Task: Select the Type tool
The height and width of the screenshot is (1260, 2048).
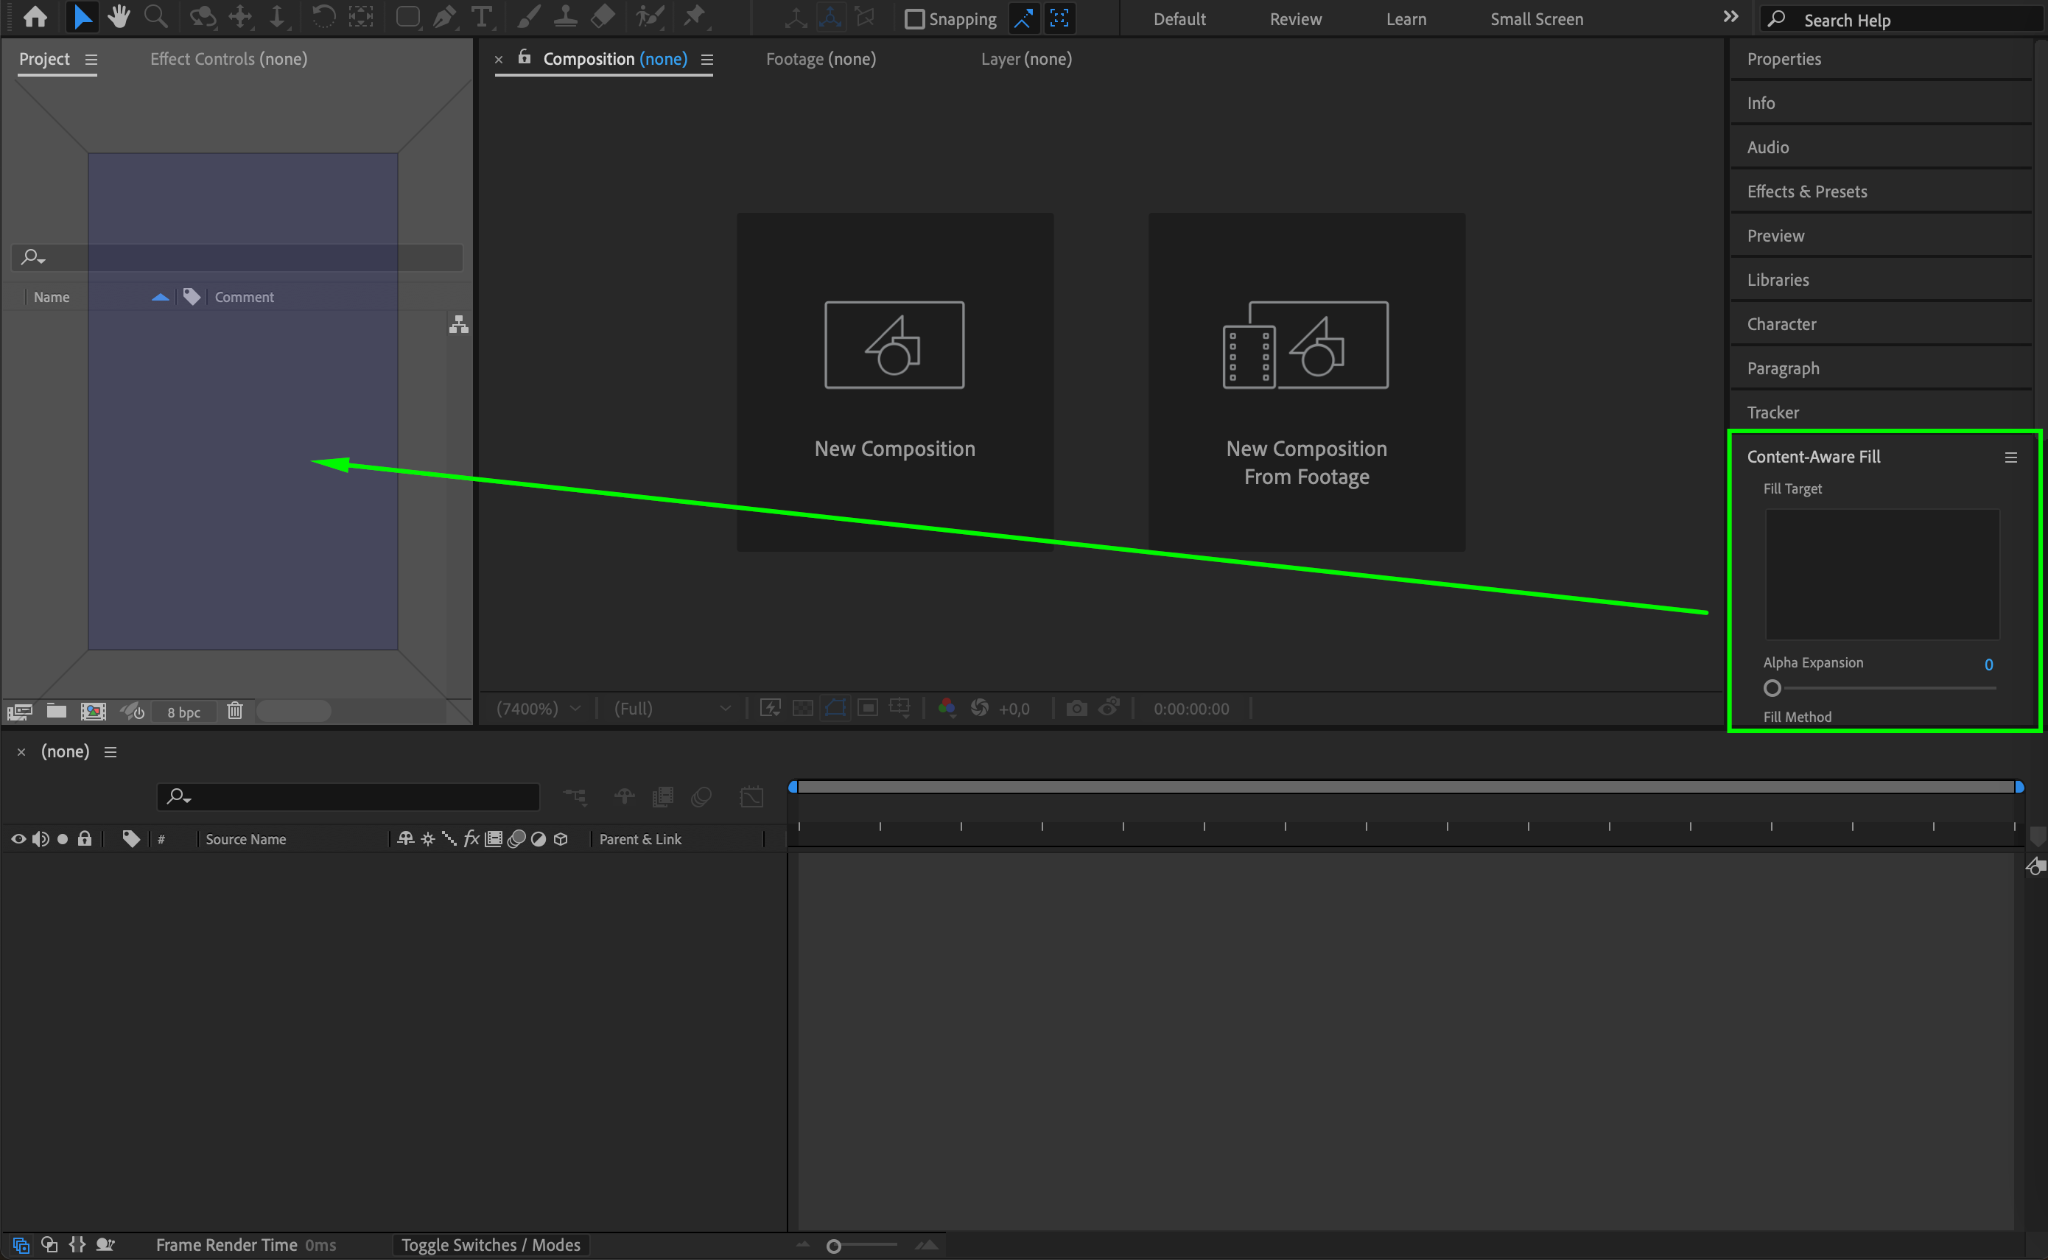Action: click(482, 16)
